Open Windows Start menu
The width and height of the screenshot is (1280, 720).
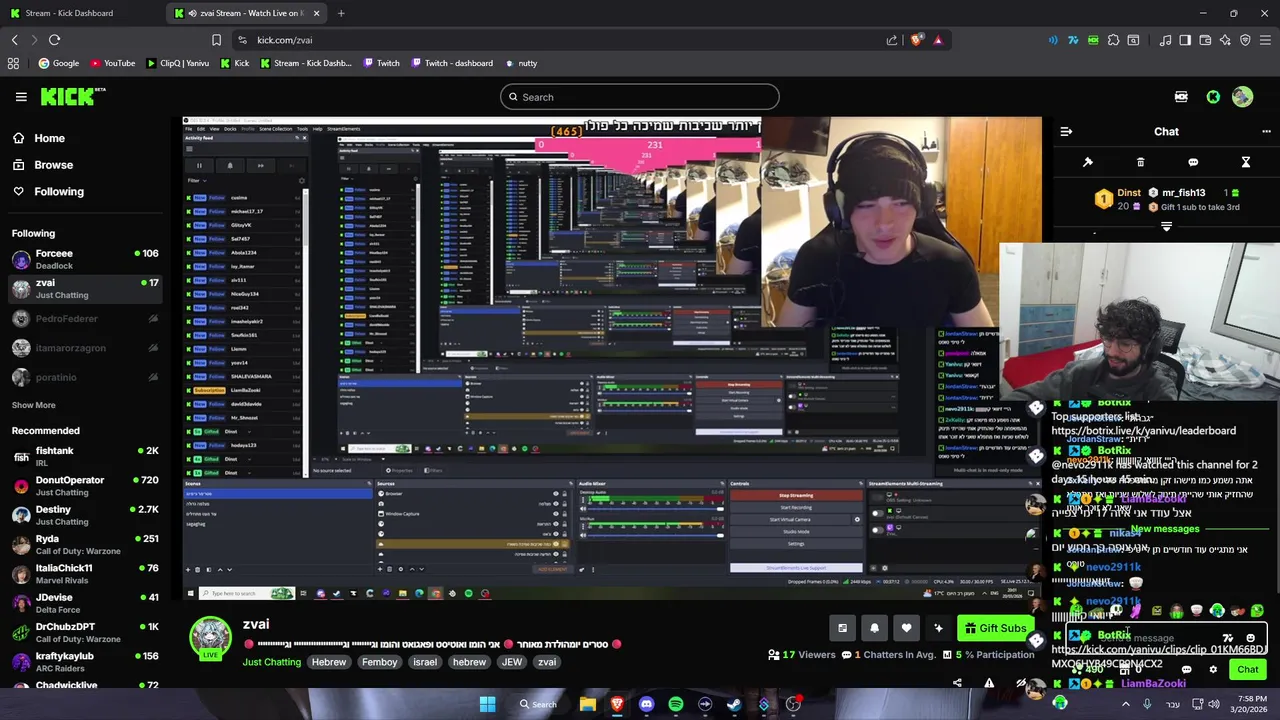(x=487, y=704)
